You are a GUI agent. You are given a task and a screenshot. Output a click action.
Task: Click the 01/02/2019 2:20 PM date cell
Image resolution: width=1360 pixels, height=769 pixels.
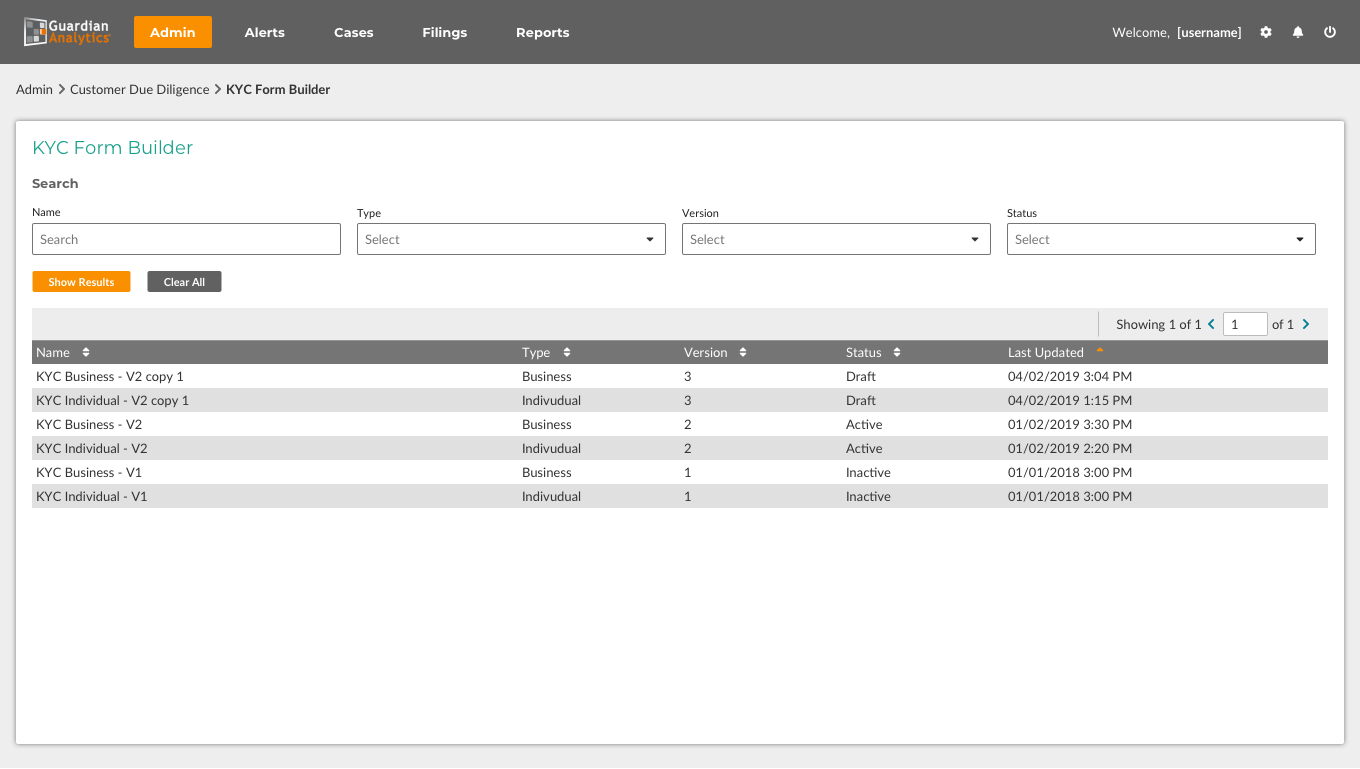coord(1070,448)
